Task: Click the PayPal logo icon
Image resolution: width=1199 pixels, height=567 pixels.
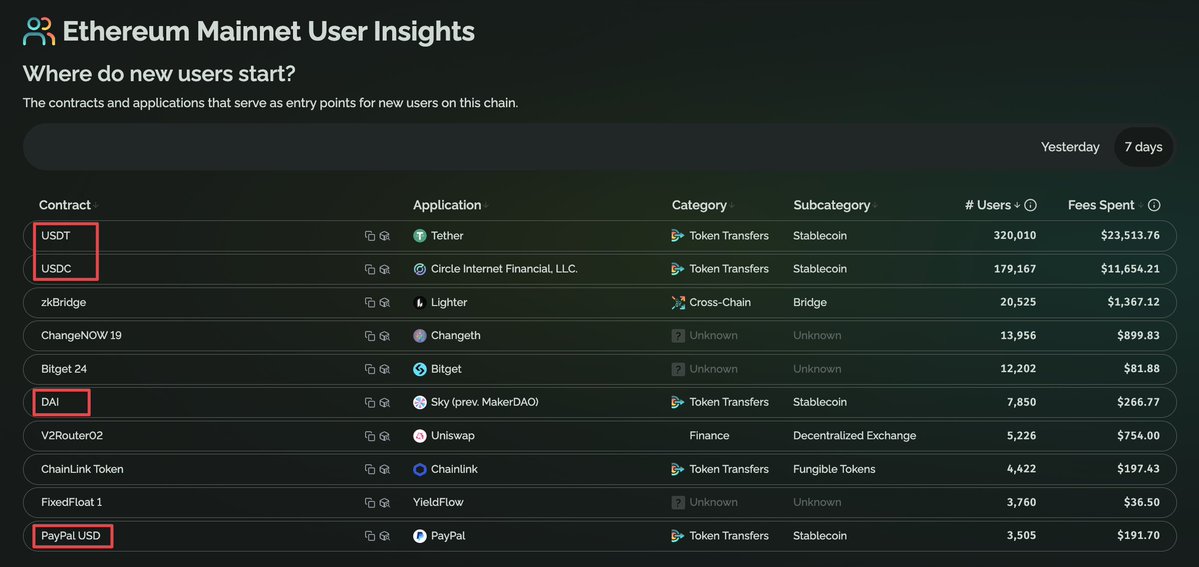Action: [420, 536]
